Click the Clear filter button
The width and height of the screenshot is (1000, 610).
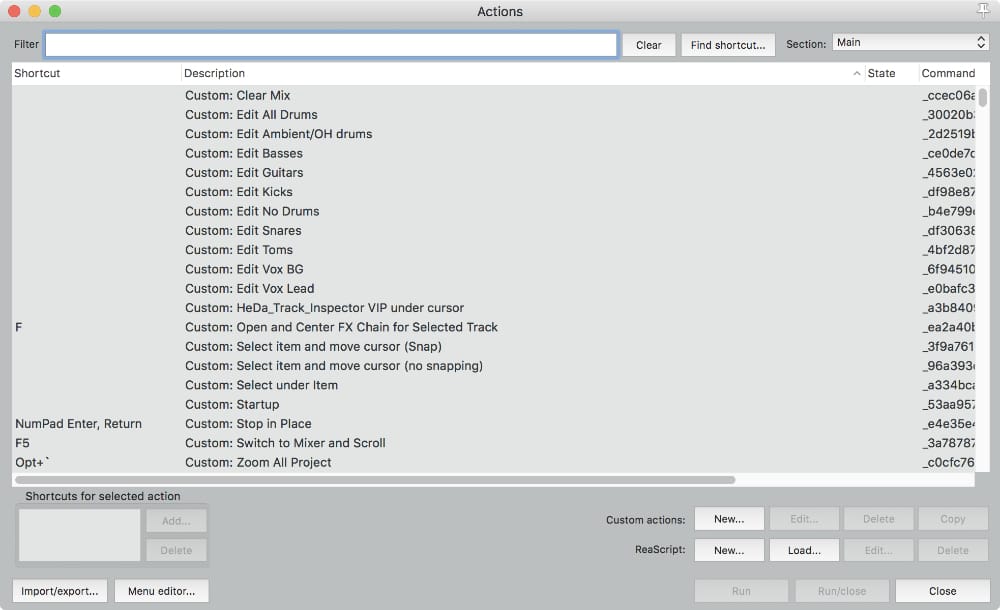pyautogui.click(x=648, y=44)
